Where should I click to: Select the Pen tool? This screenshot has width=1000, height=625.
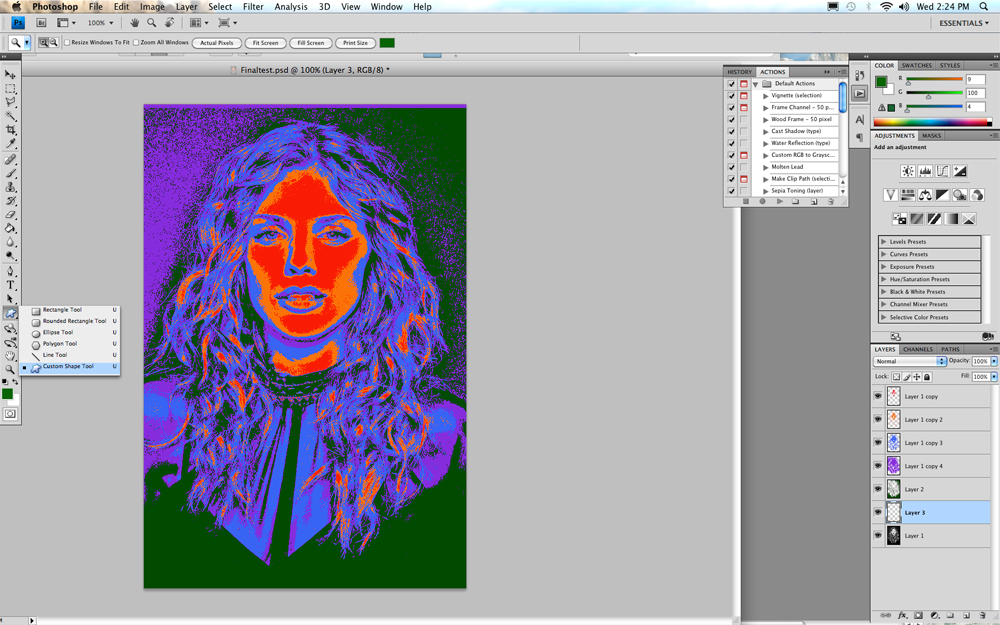10,271
